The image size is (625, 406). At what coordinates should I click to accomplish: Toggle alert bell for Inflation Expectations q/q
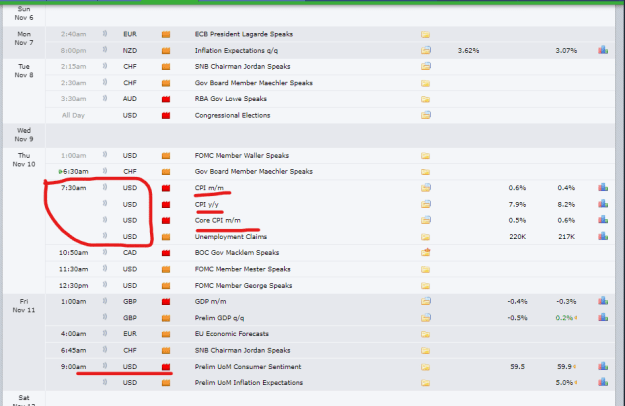pos(105,50)
